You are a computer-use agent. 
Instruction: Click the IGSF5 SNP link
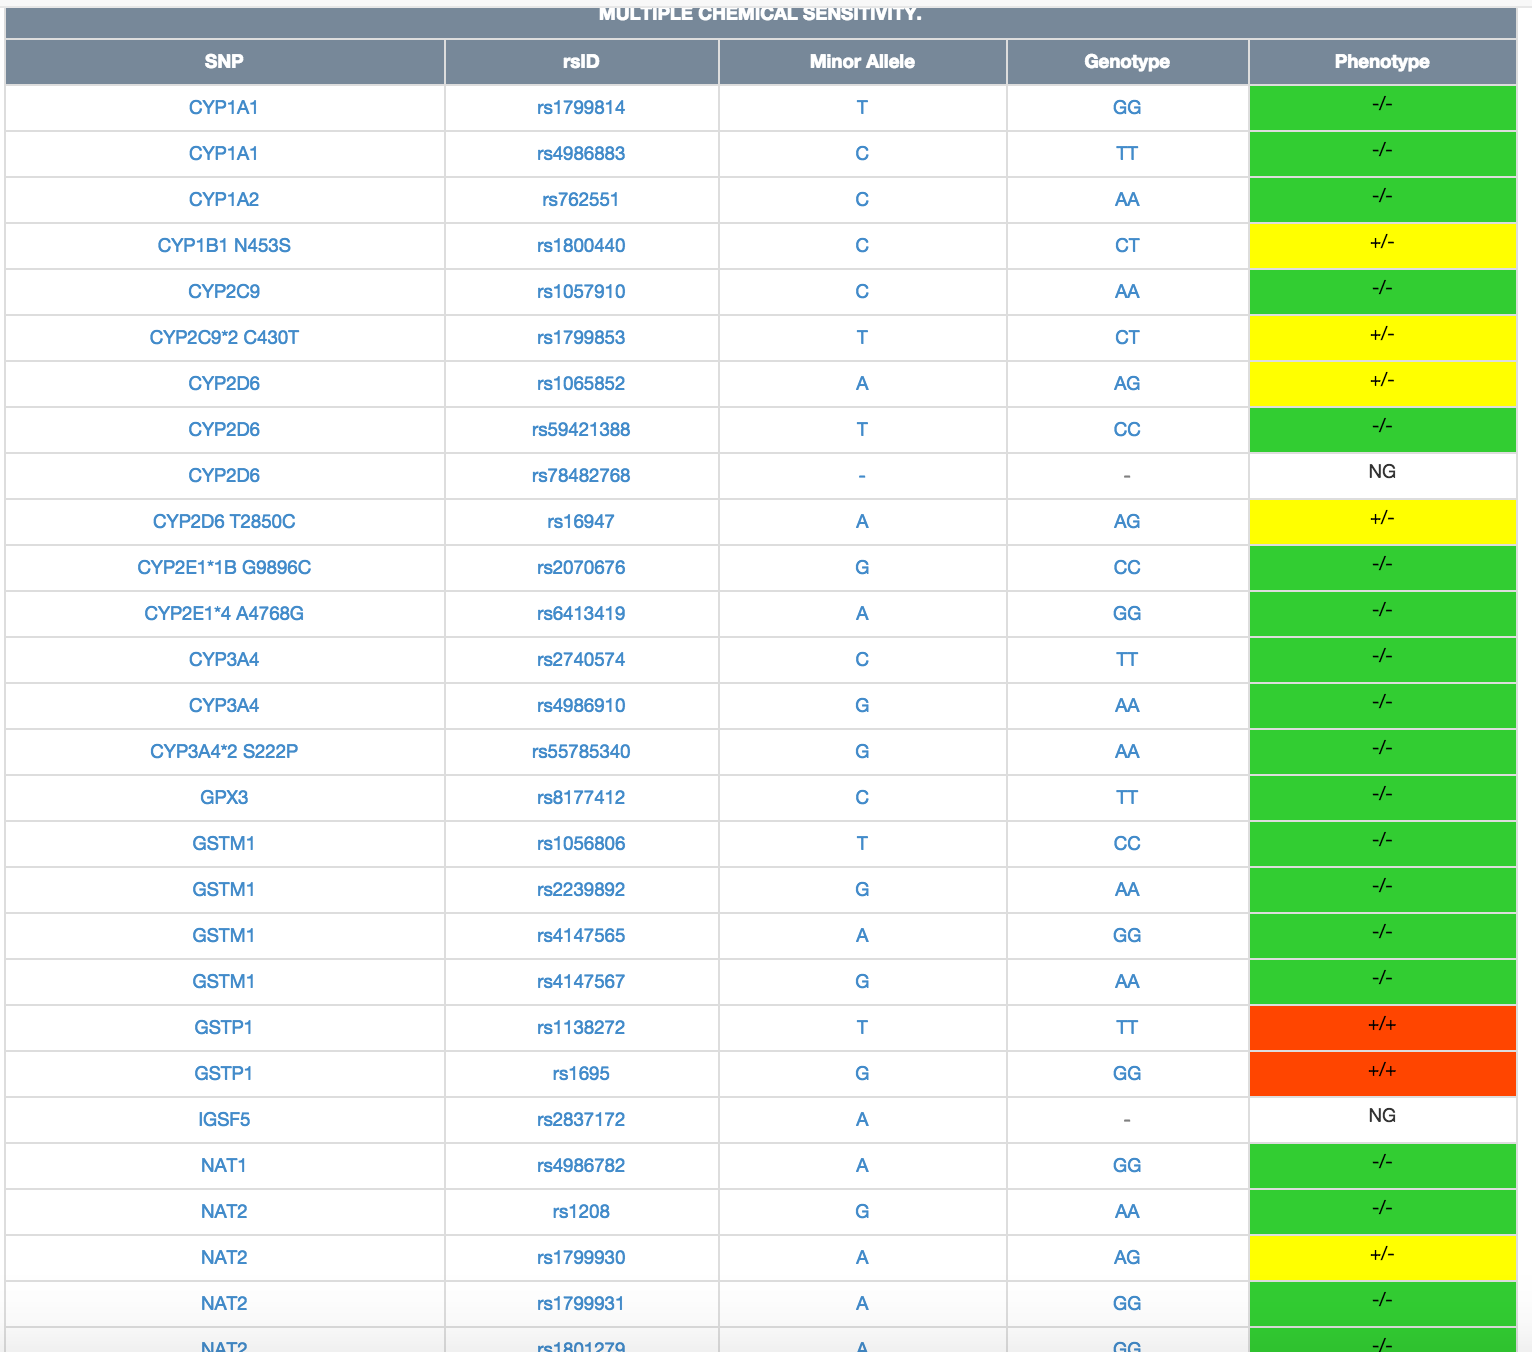[224, 1120]
